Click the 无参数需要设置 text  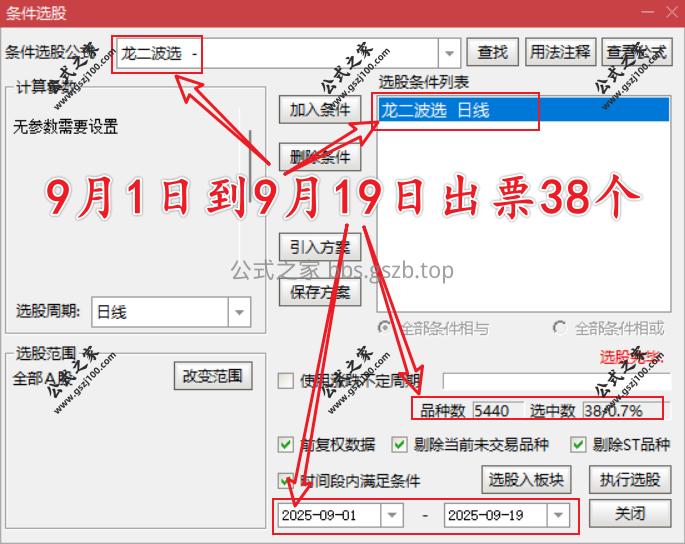coord(66,127)
